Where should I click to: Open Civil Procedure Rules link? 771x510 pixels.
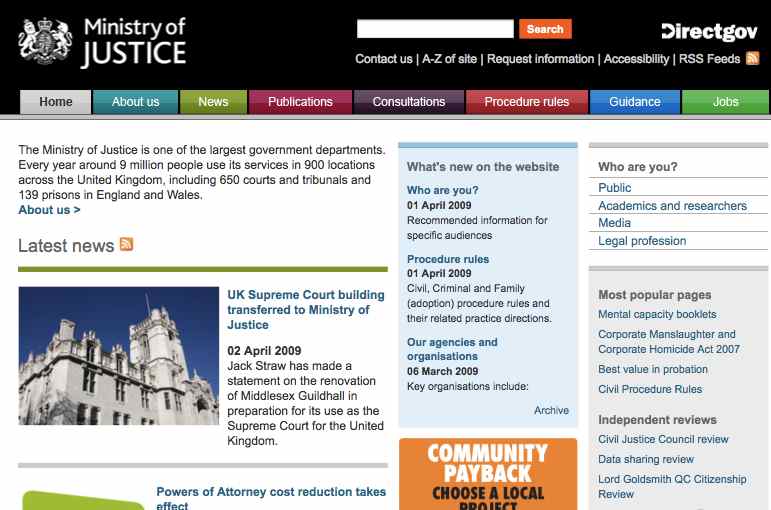click(x=650, y=389)
